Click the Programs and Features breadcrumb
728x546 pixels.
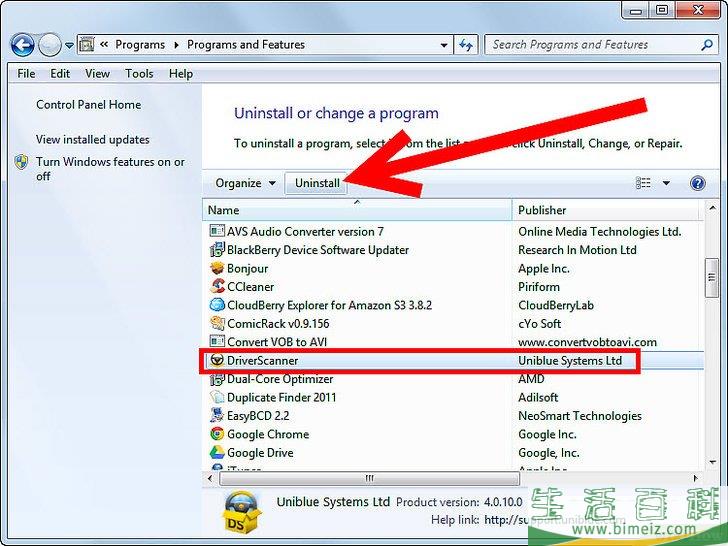click(x=246, y=45)
